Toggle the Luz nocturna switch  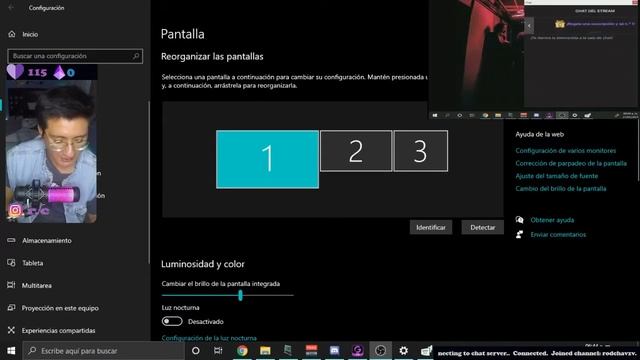point(172,321)
